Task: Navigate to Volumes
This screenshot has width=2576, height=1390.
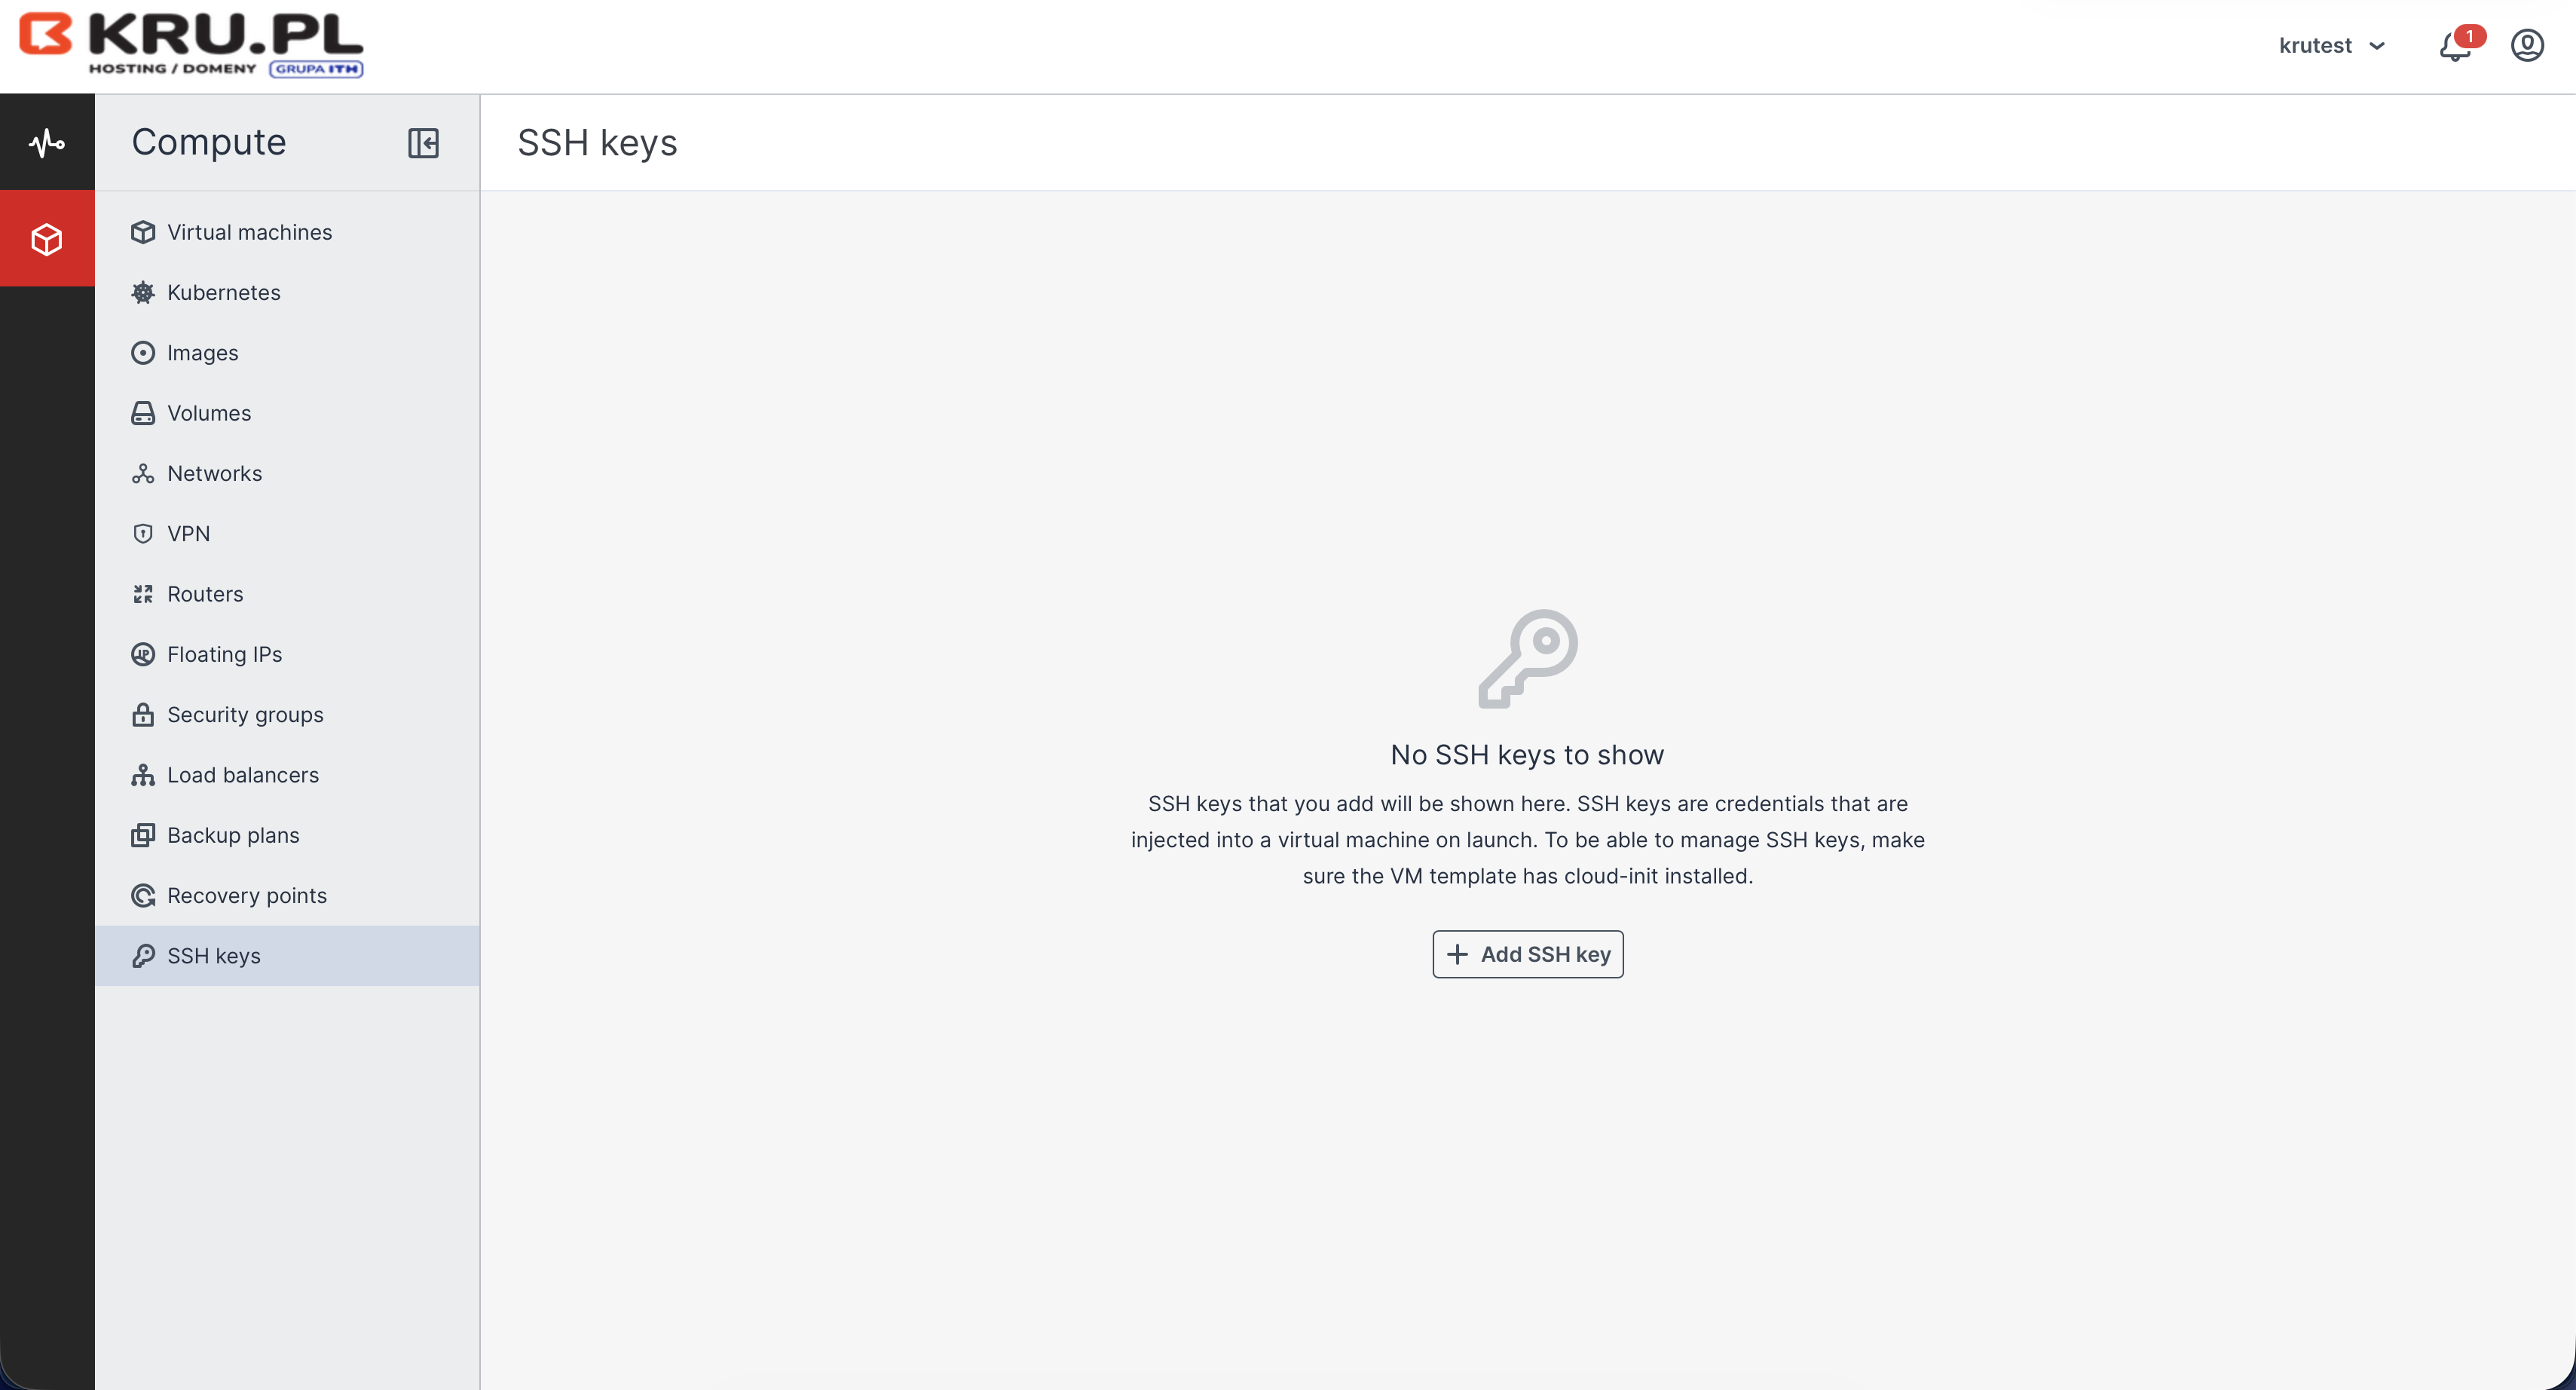Action: coord(208,413)
